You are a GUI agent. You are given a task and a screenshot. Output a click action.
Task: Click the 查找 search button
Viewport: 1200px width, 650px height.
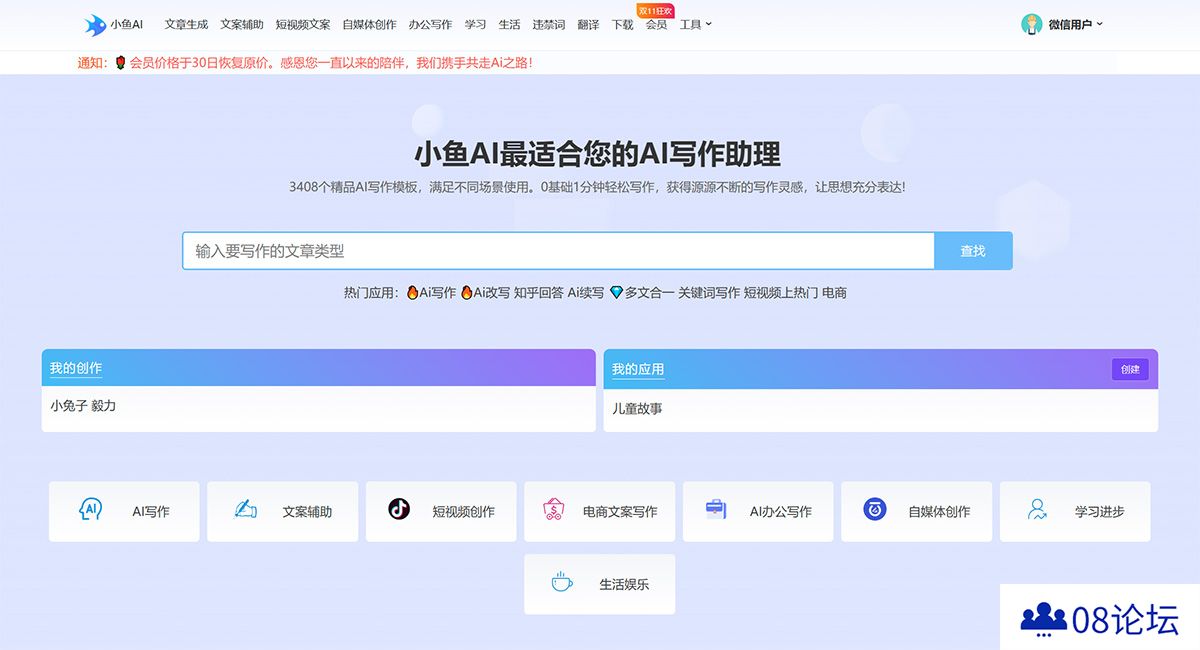coord(973,251)
